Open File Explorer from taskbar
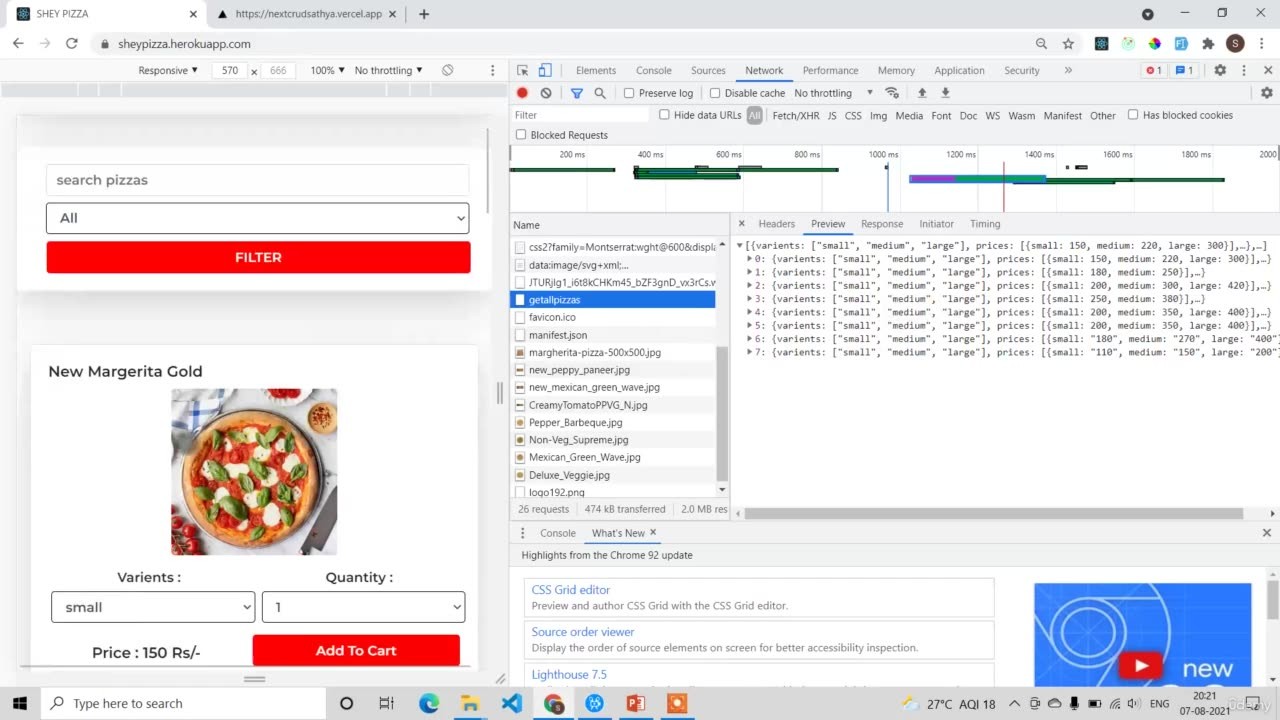Screen dimensions: 1280x720 (x=470, y=703)
